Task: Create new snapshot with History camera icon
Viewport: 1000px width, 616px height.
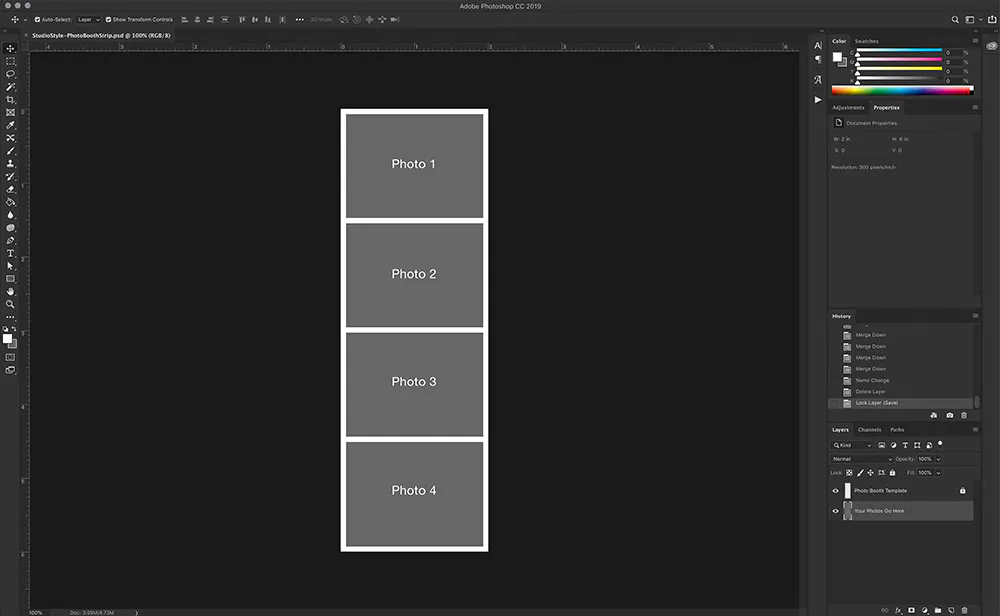Action: (x=950, y=415)
